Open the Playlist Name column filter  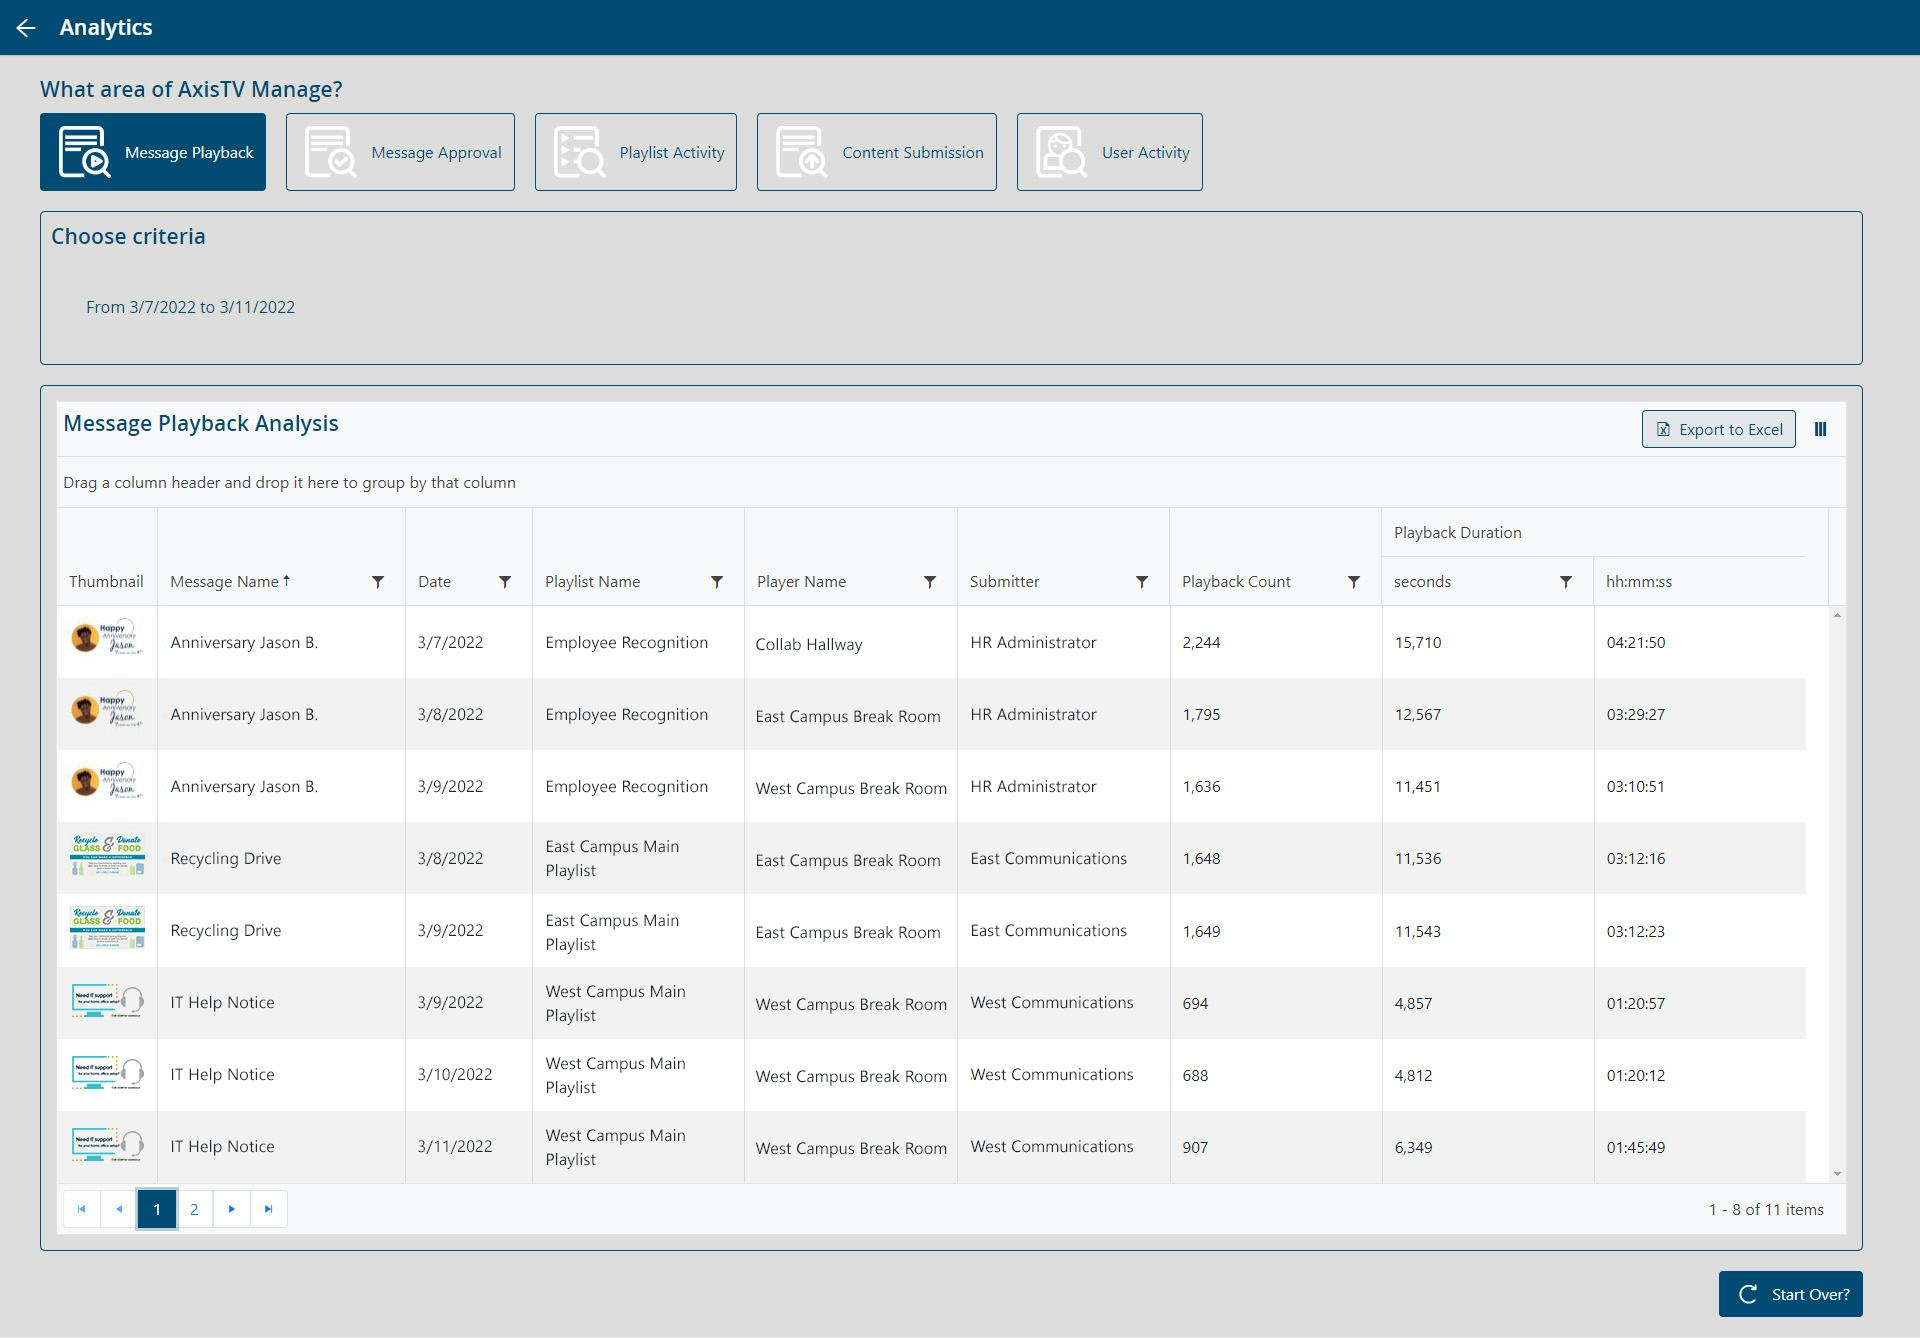717,582
